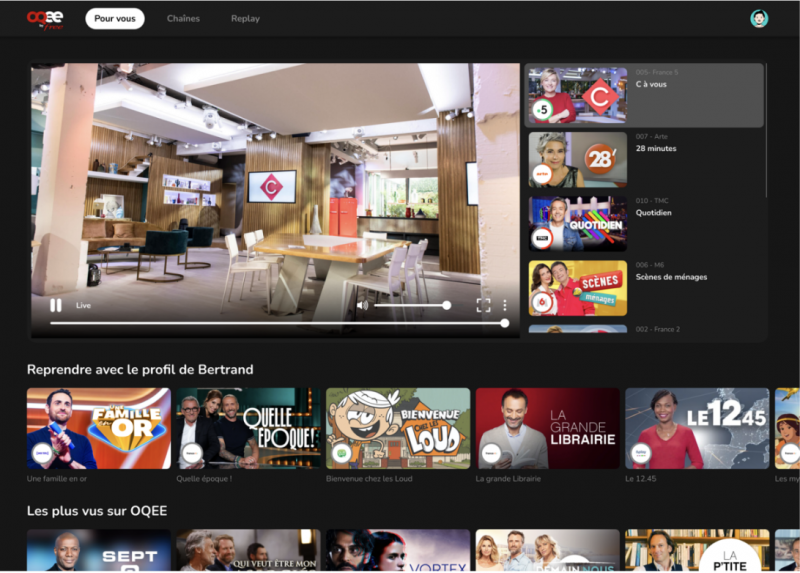
Task: Click the Scènes de ménages title text
Action: [671, 277]
